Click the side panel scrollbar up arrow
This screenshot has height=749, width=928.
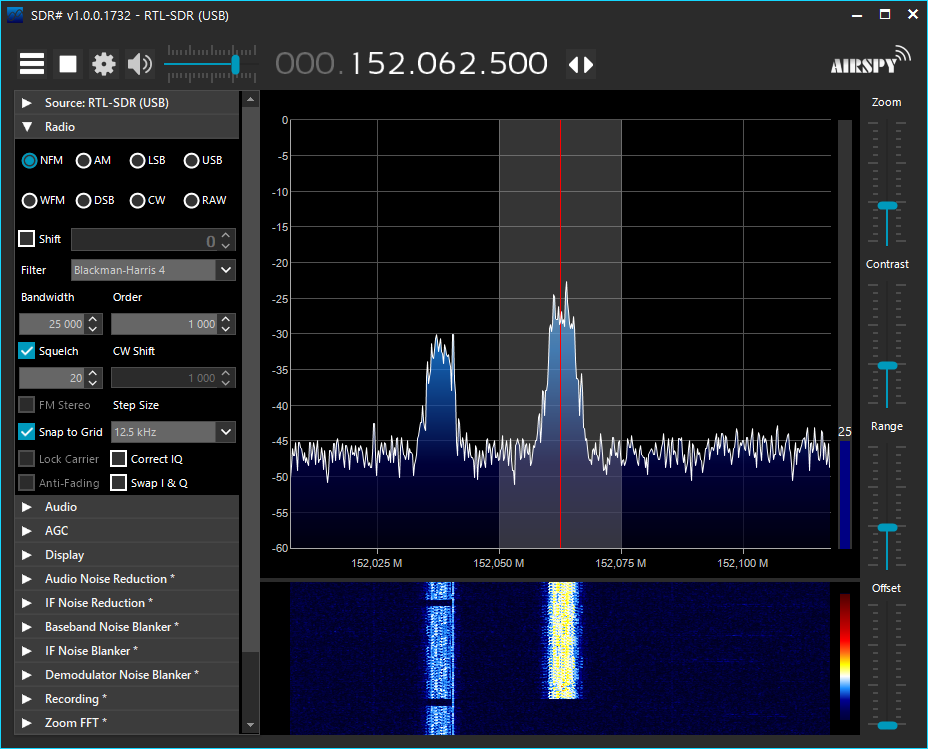(250, 99)
